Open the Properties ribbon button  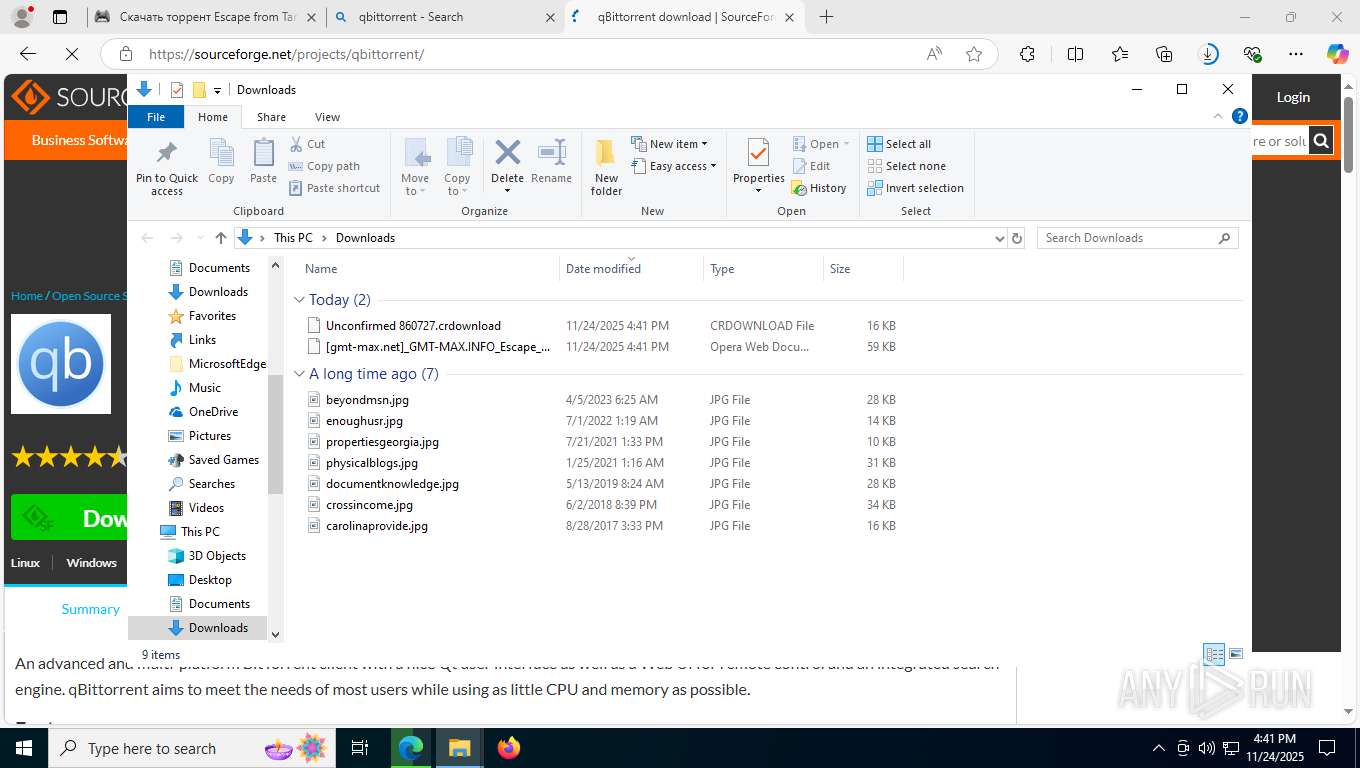[758, 166]
